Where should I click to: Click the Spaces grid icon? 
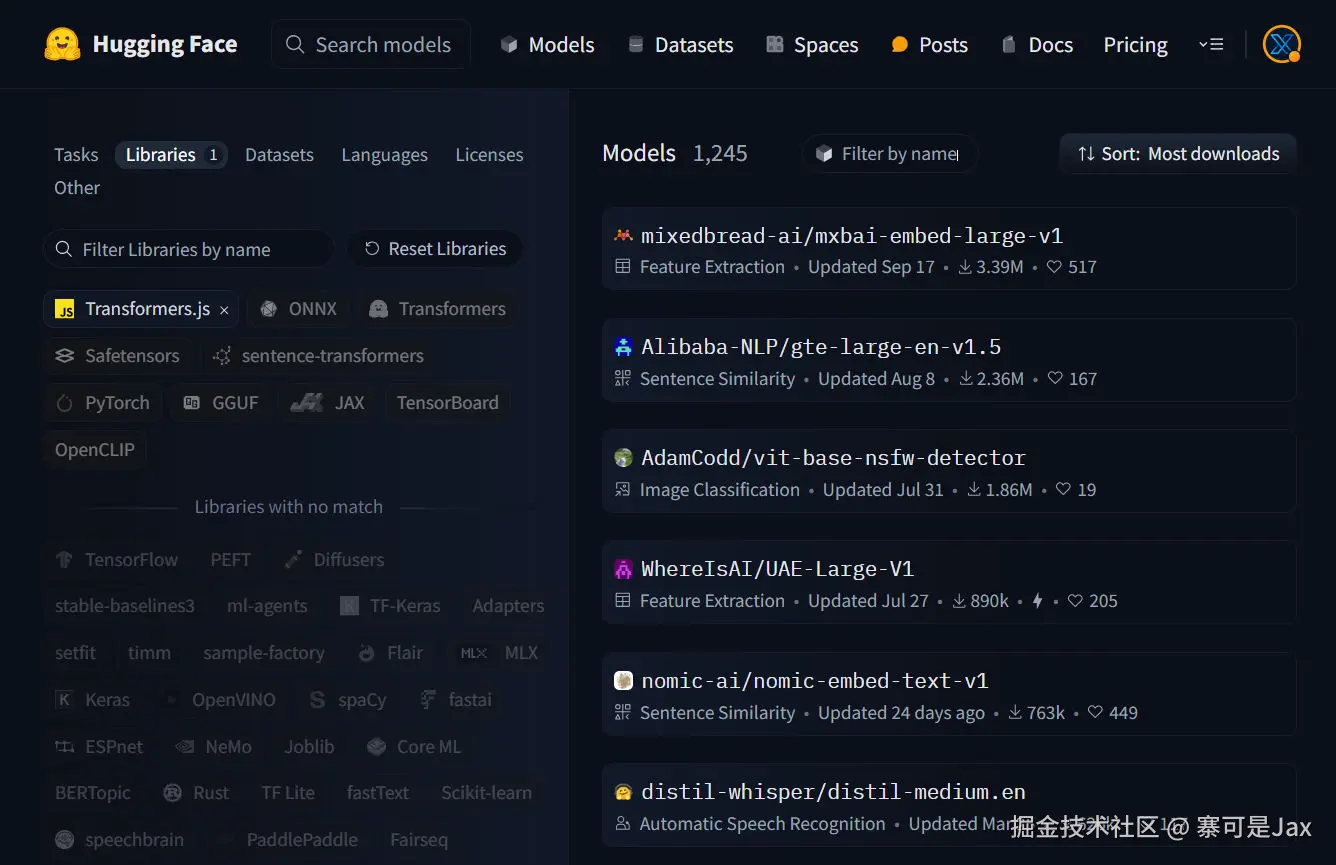point(774,44)
